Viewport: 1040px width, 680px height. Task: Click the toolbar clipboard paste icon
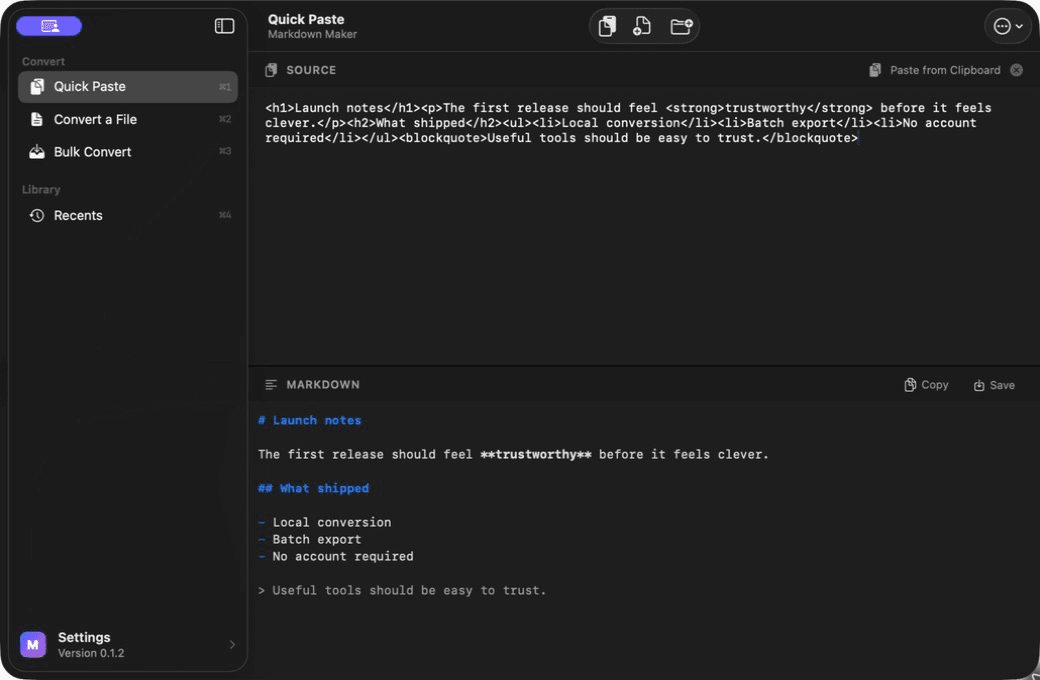(607, 26)
